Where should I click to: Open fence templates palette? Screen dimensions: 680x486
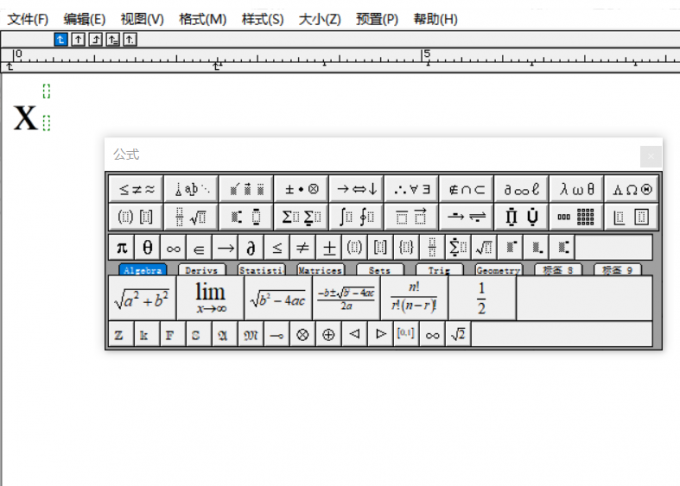click(136, 216)
